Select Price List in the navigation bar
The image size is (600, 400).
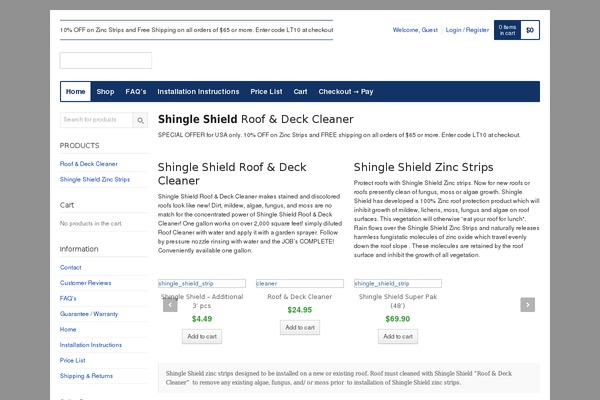coord(266,91)
